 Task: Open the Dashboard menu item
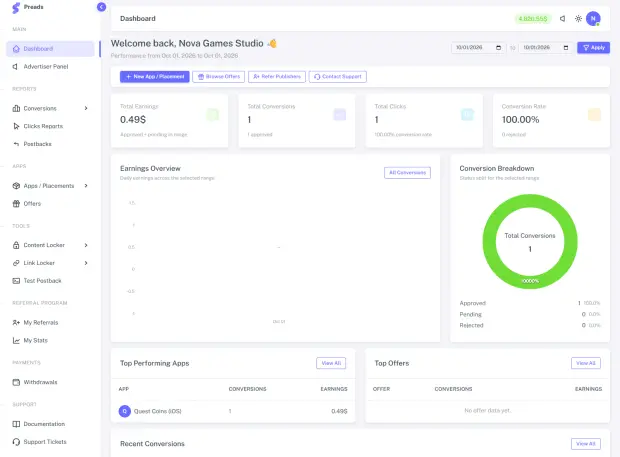50,49
